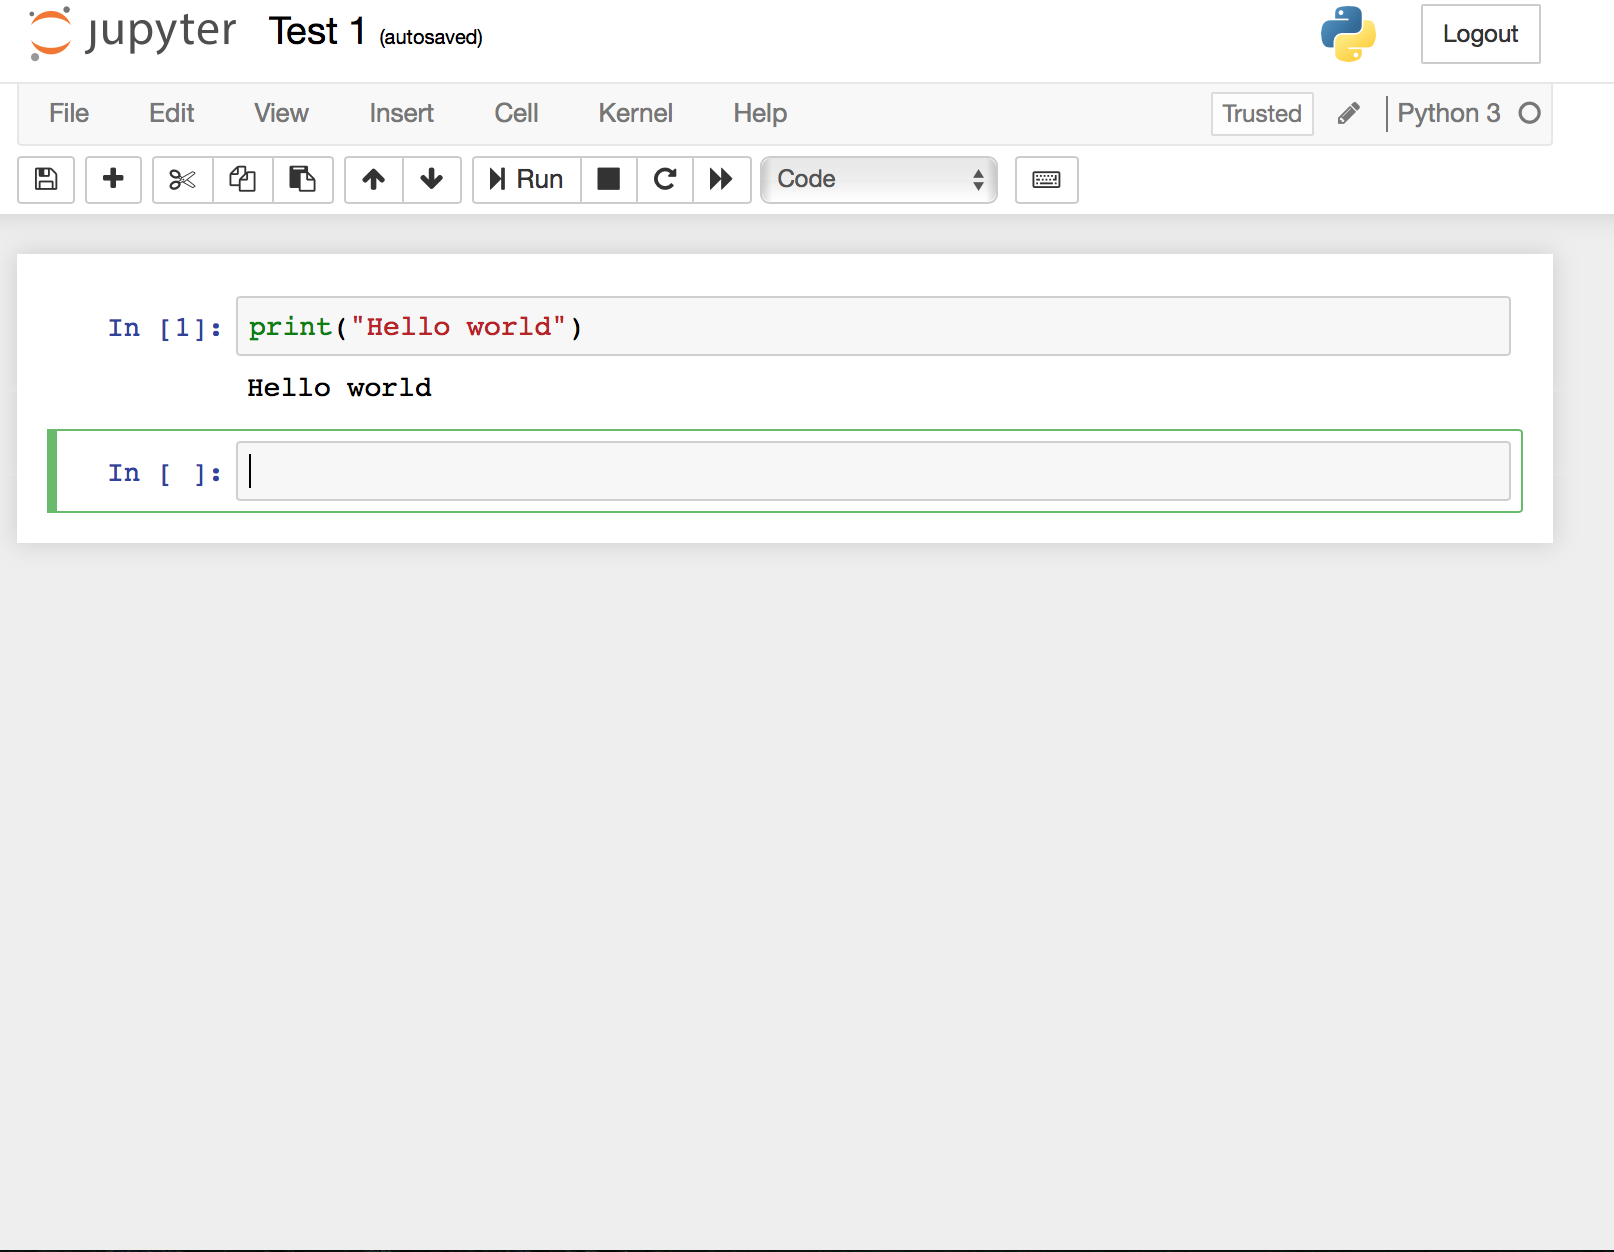This screenshot has width=1614, height=1252.
Task: Open the Kernel menu
Action: [x=635, y=113]
